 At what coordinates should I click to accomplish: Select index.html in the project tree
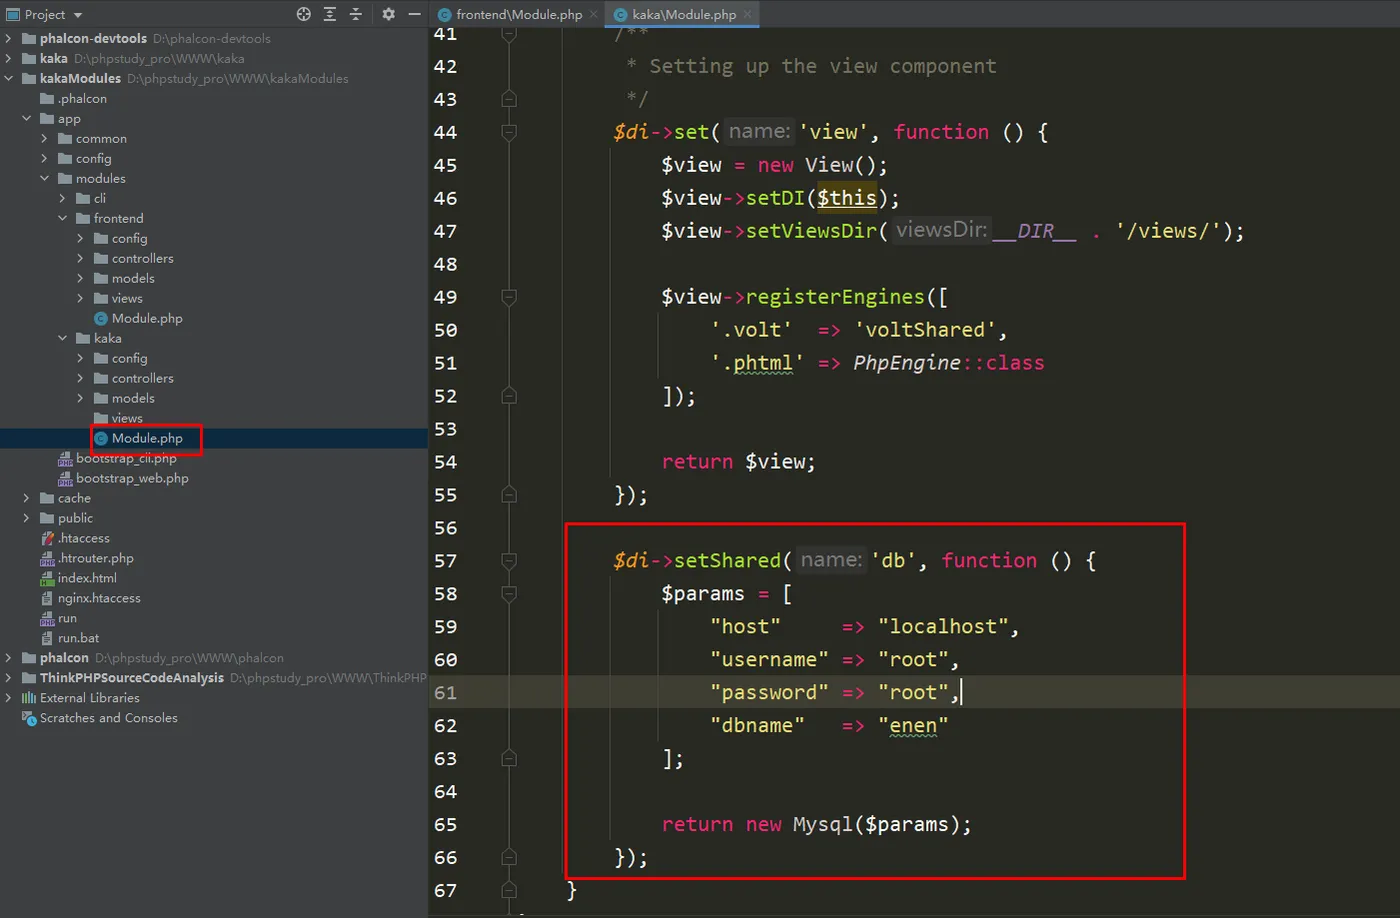87,578
